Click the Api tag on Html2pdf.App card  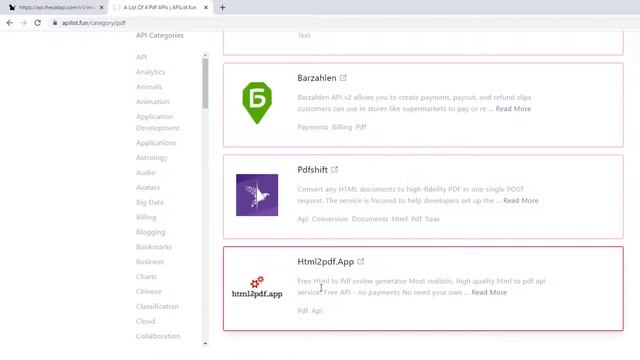317,311
